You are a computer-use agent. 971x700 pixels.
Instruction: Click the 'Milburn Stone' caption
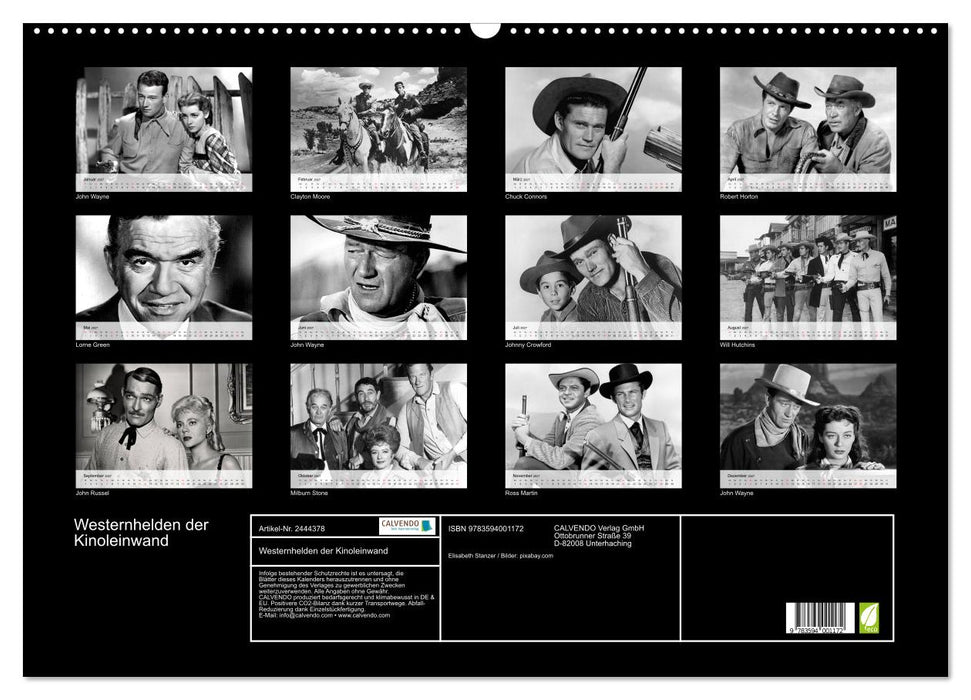pos(309,493)
